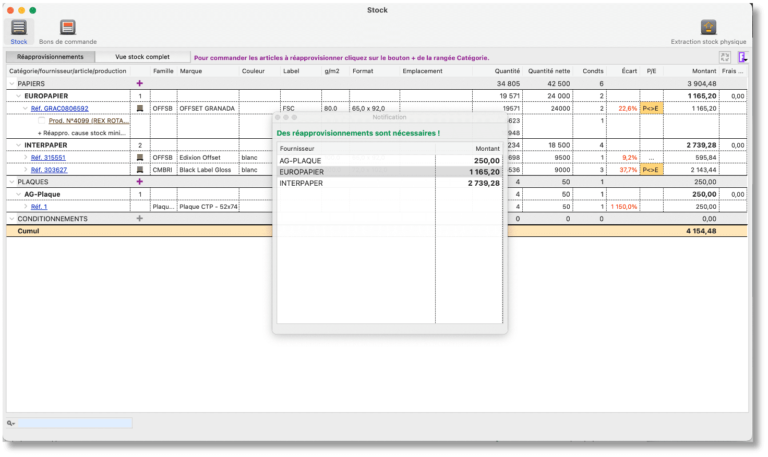
Task: Expand the Réf. 303627 row
Action: point(25,170)
